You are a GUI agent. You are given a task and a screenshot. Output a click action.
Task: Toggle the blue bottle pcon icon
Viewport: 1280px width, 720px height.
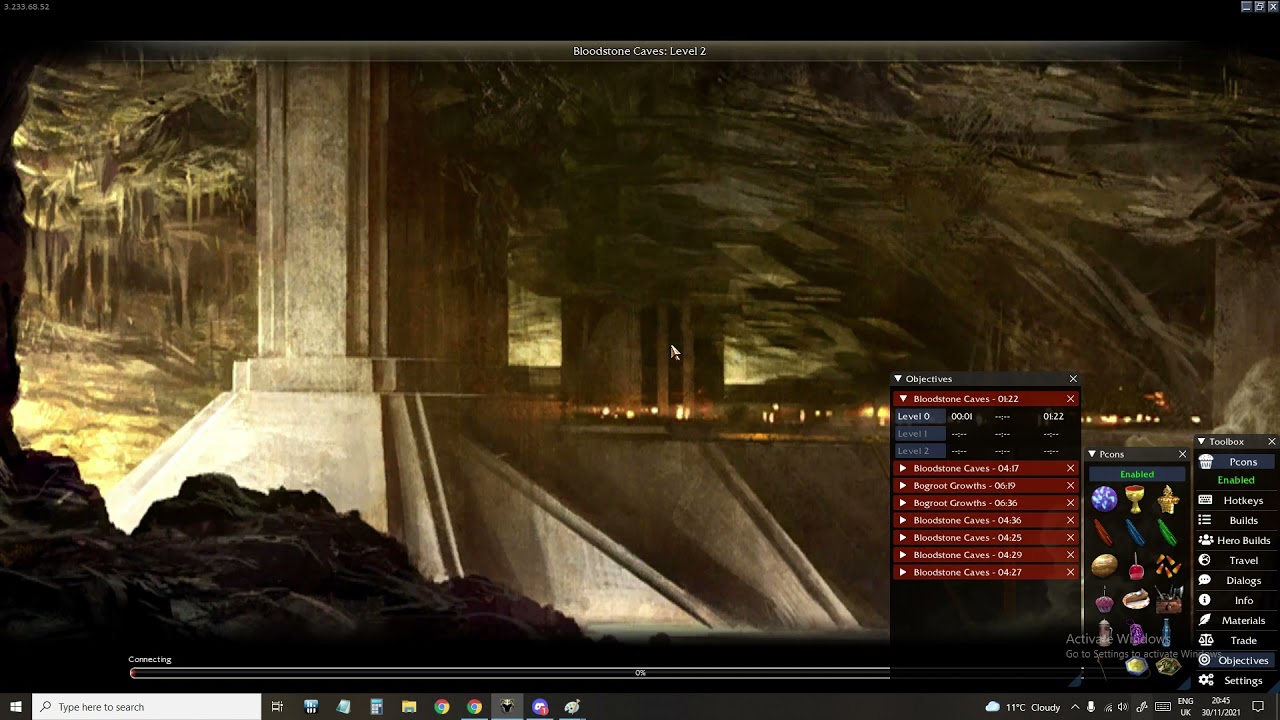1168,633
